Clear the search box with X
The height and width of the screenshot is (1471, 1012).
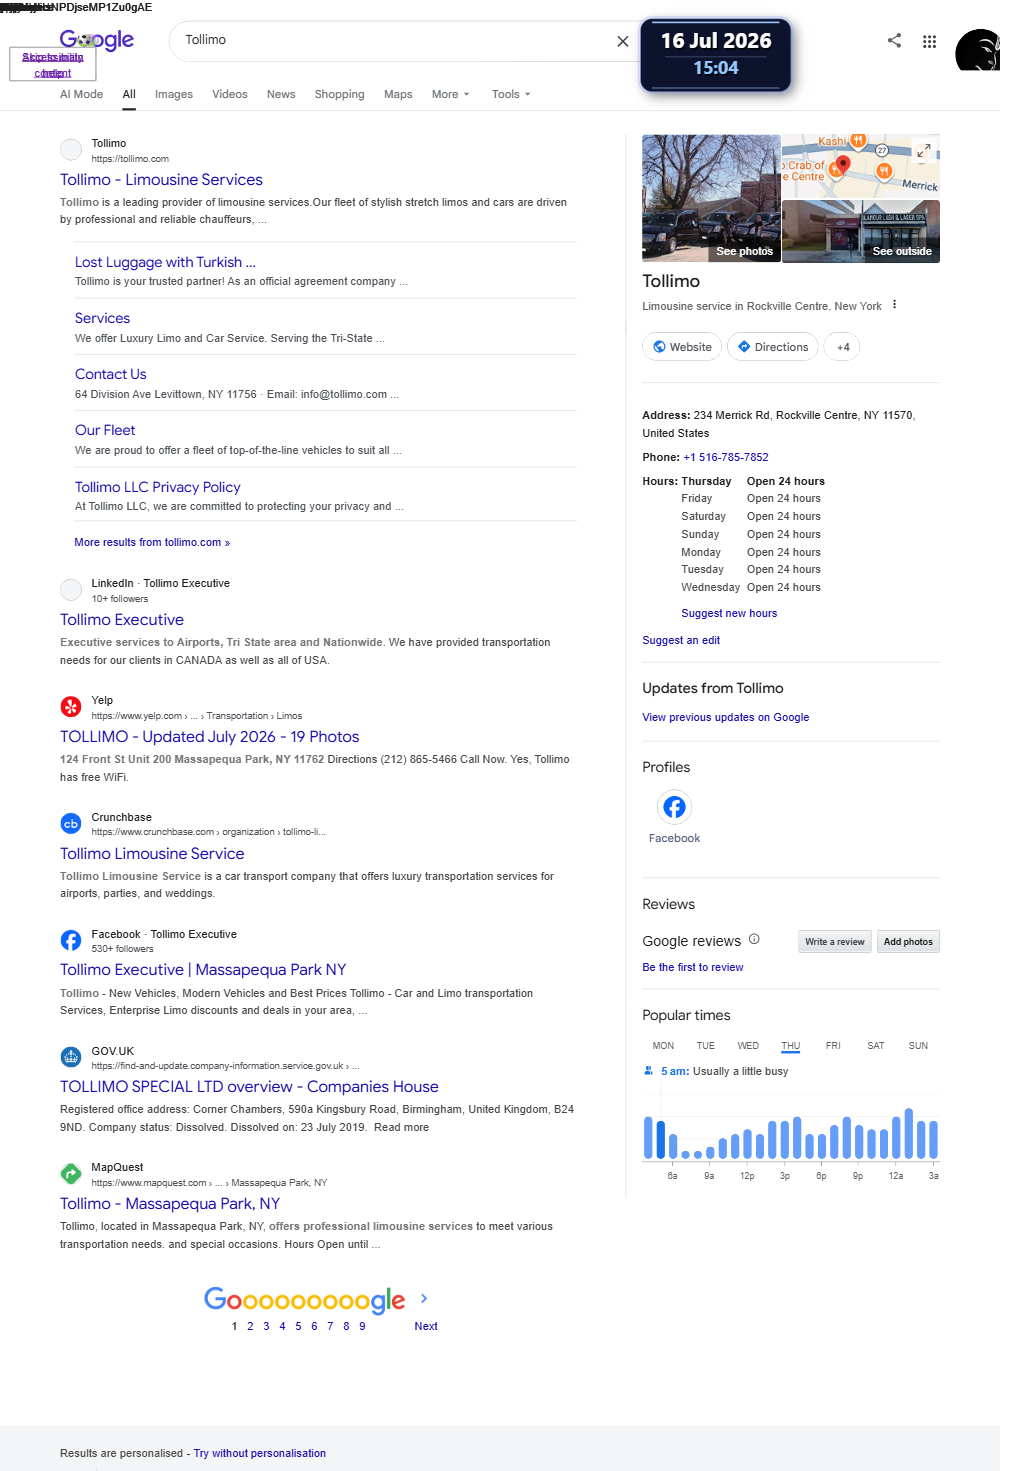click(x=623, y=41)
